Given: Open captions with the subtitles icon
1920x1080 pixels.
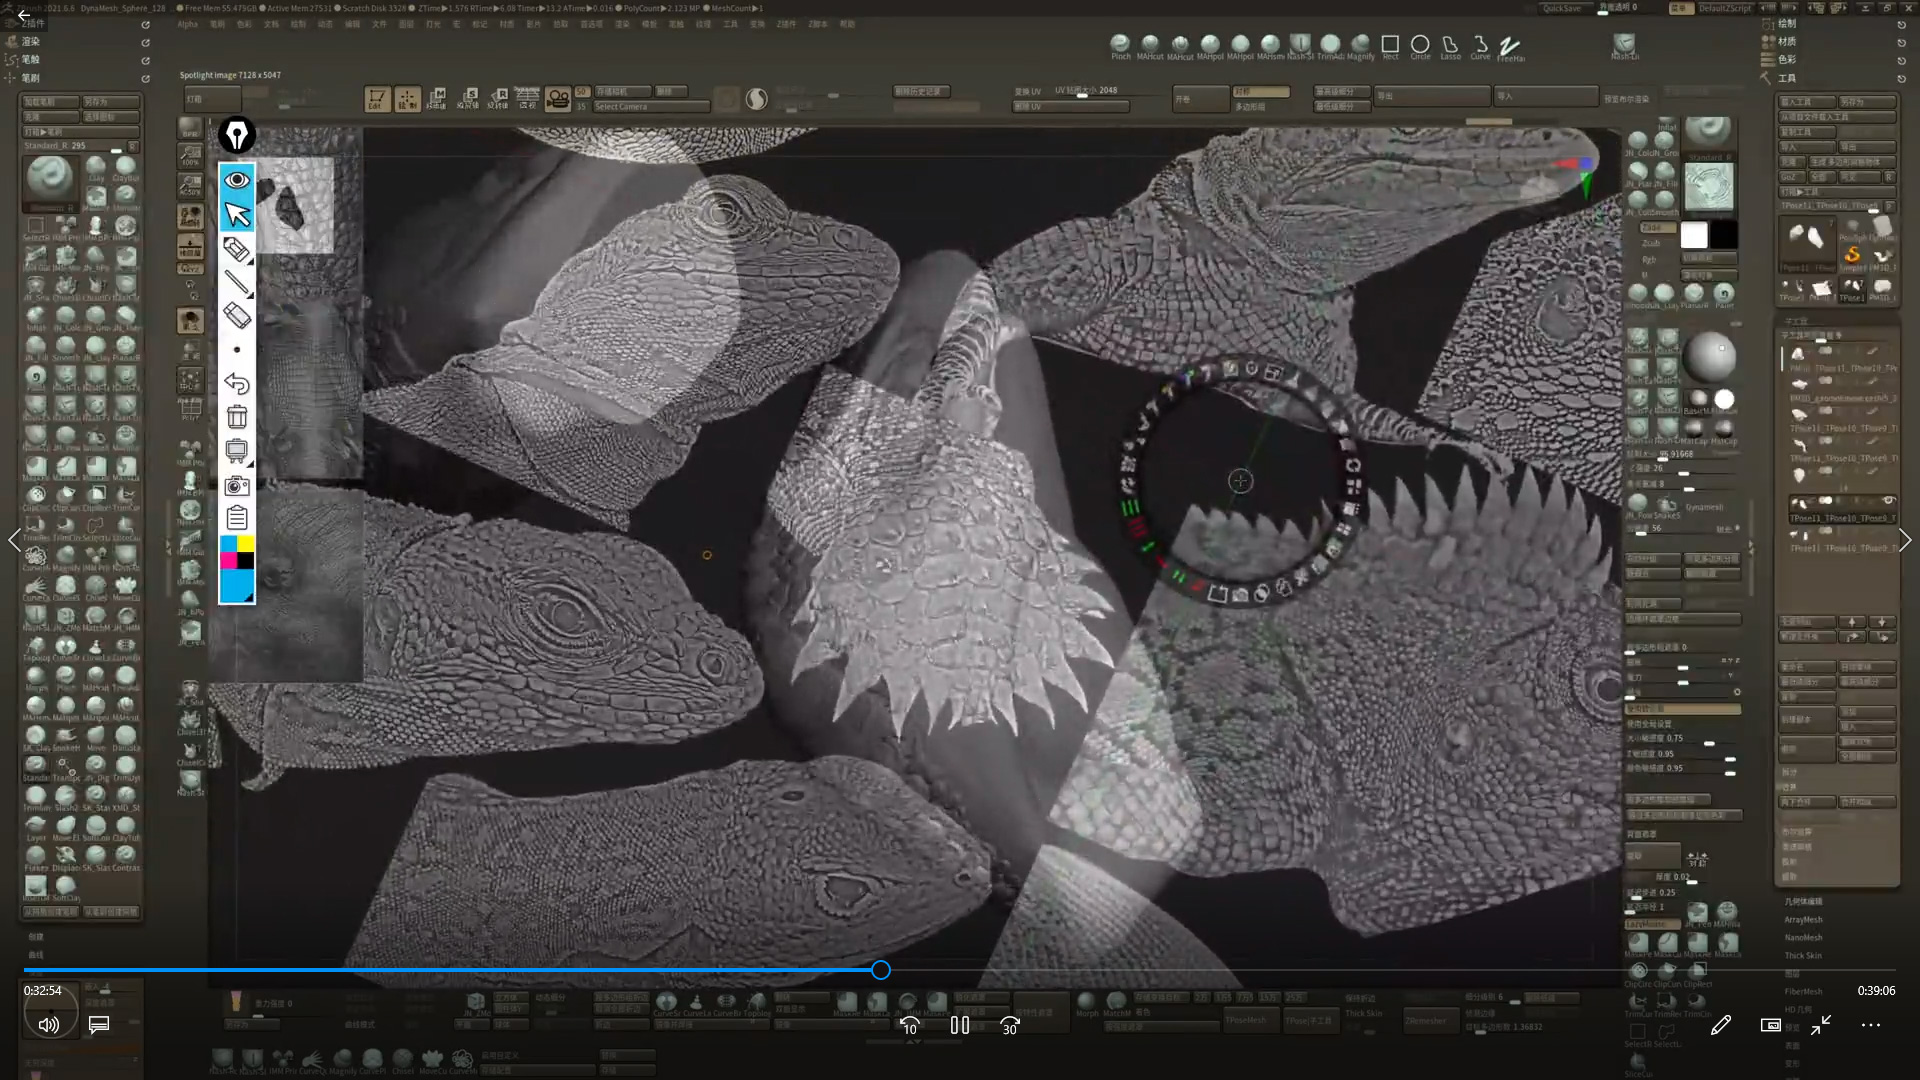Looking at the screenshot, I should tap(99, 1025).
